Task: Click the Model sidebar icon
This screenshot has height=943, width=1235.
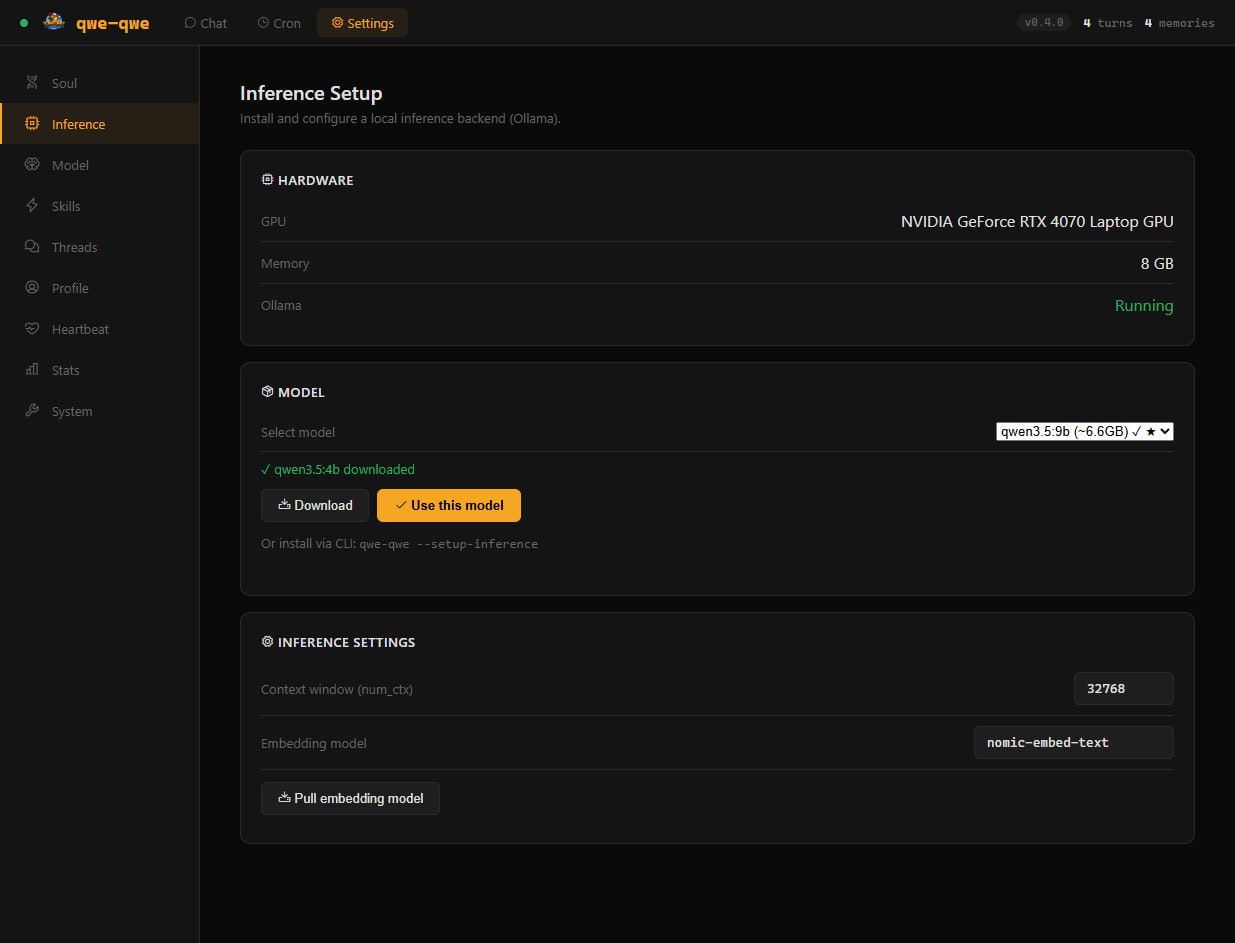Action: click(x=33, y=165)
